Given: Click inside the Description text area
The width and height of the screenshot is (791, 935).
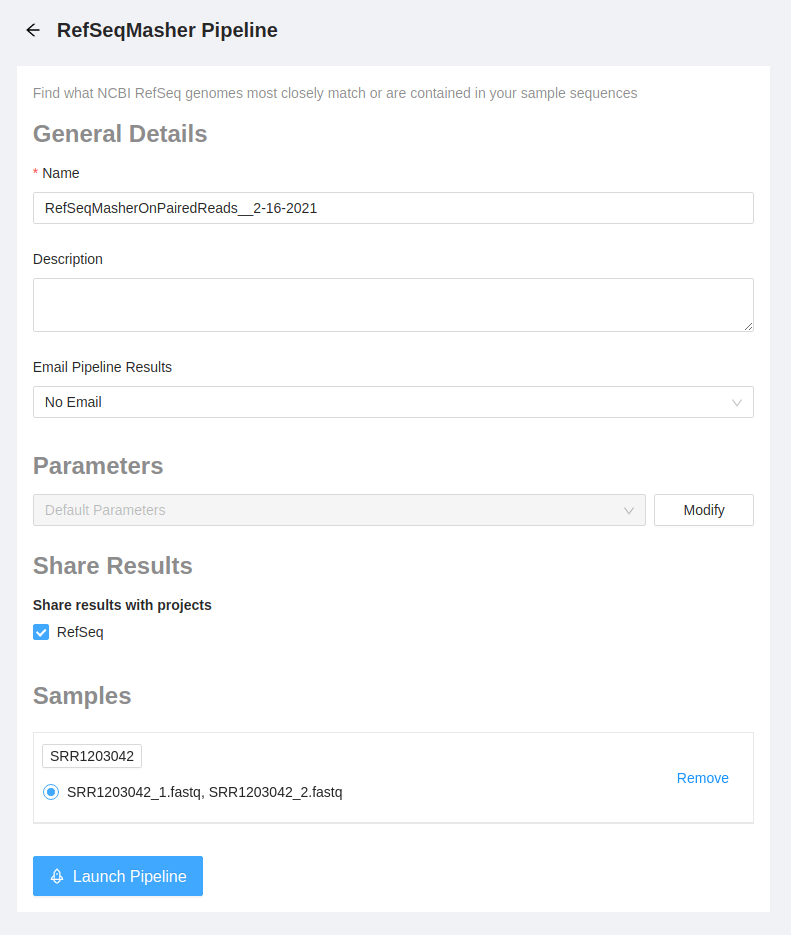Looking at the screenshot, I should click(392, 304).
